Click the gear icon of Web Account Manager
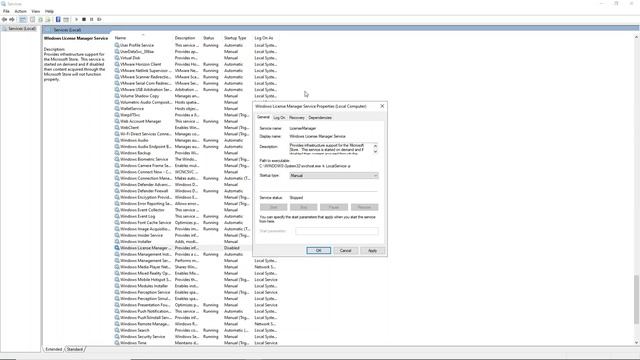Image resolution: width=640 pixels, height=360 pixels. 117,121
